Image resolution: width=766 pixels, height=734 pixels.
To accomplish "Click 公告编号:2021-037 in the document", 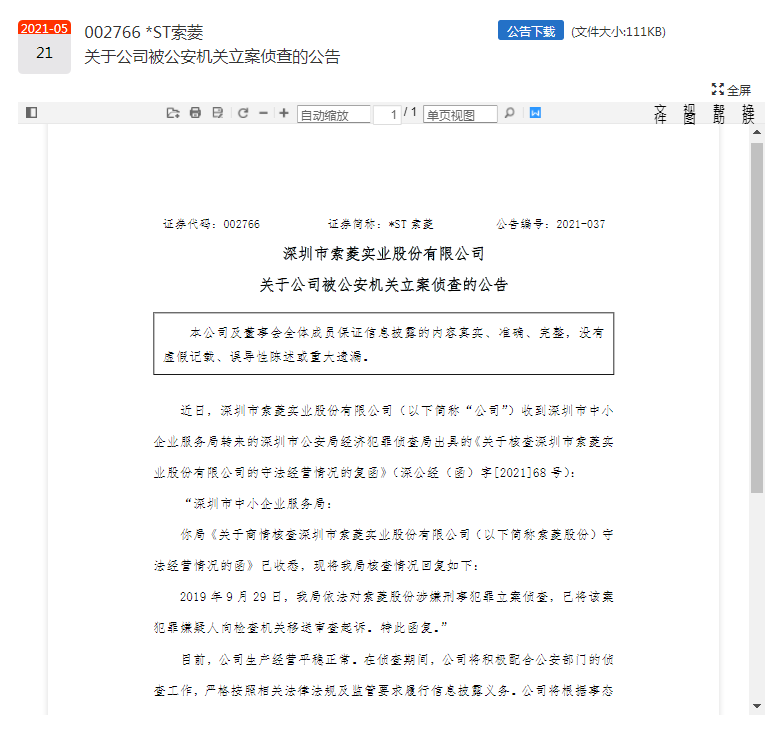I will 551,224.
